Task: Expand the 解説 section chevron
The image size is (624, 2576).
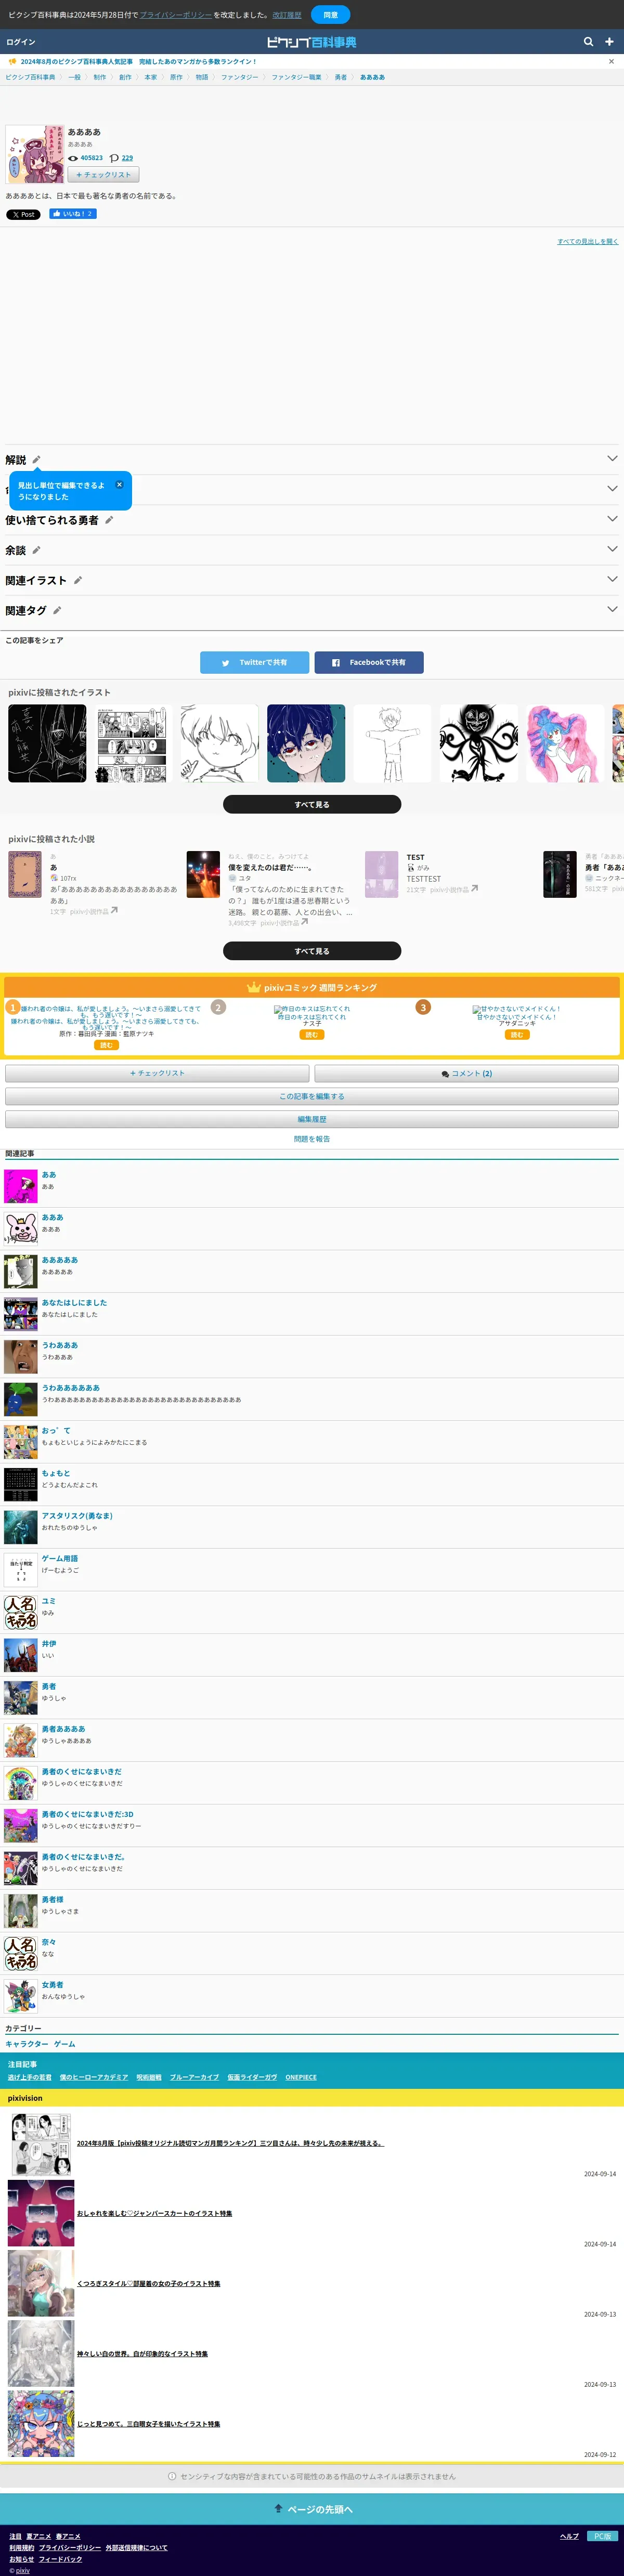Action: tap(612, 458)
